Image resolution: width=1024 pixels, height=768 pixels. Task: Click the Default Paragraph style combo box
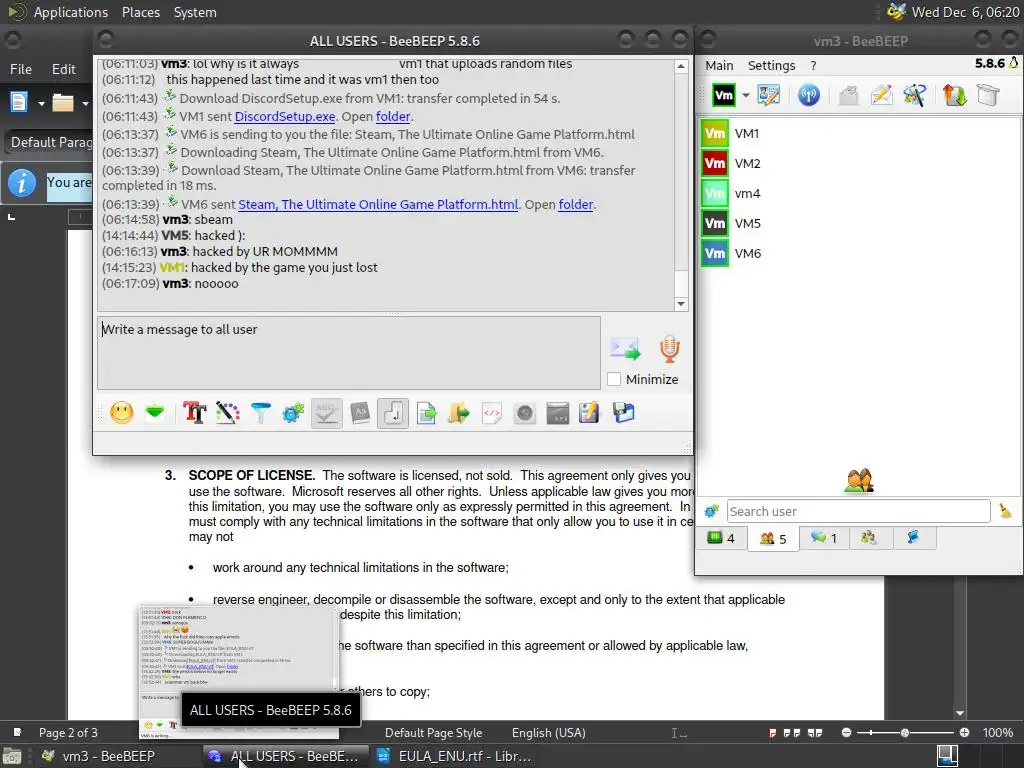[50, 142]
